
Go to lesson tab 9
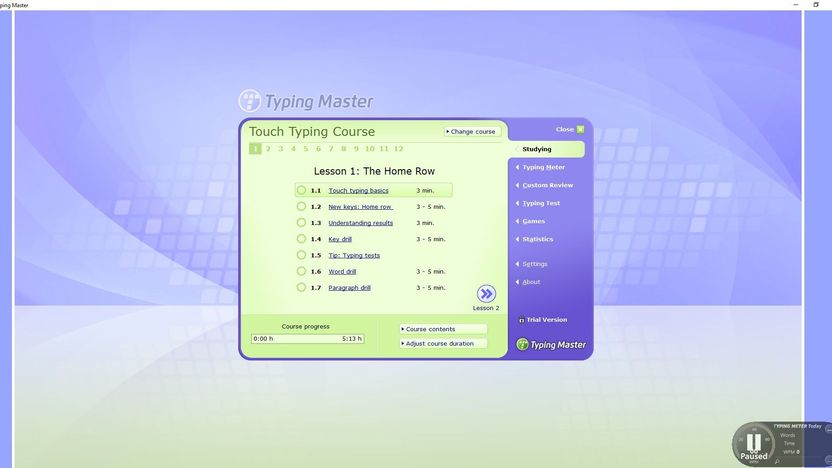point(356,149)
